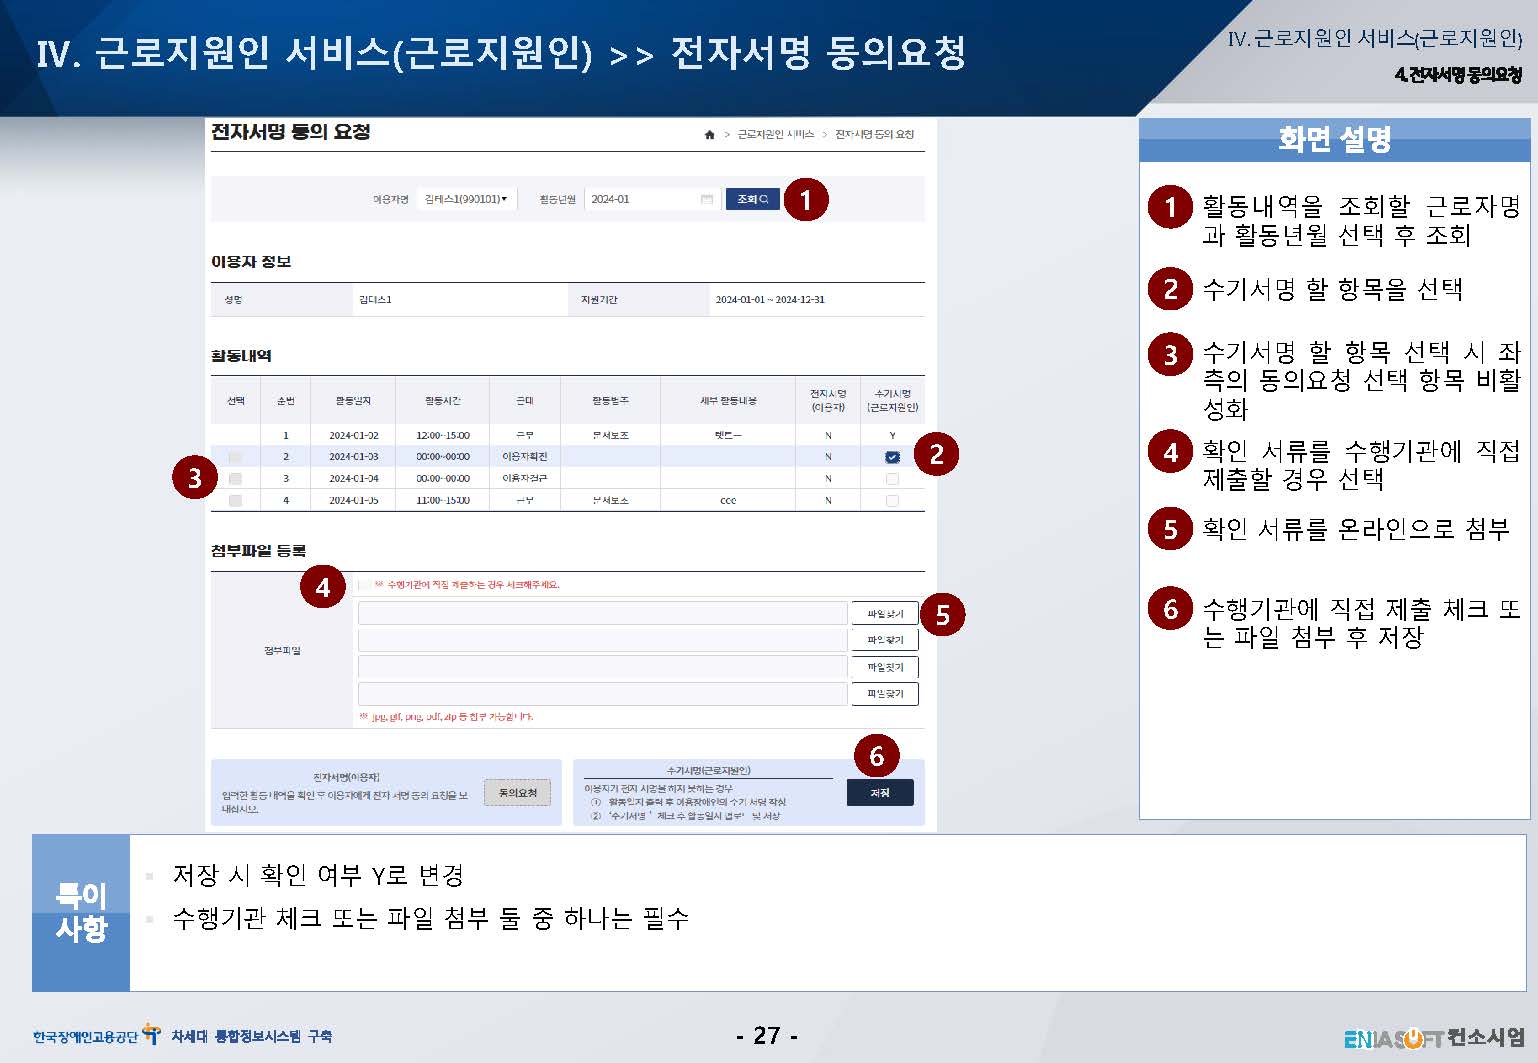Click the first attachment file path field

point(602,614)
